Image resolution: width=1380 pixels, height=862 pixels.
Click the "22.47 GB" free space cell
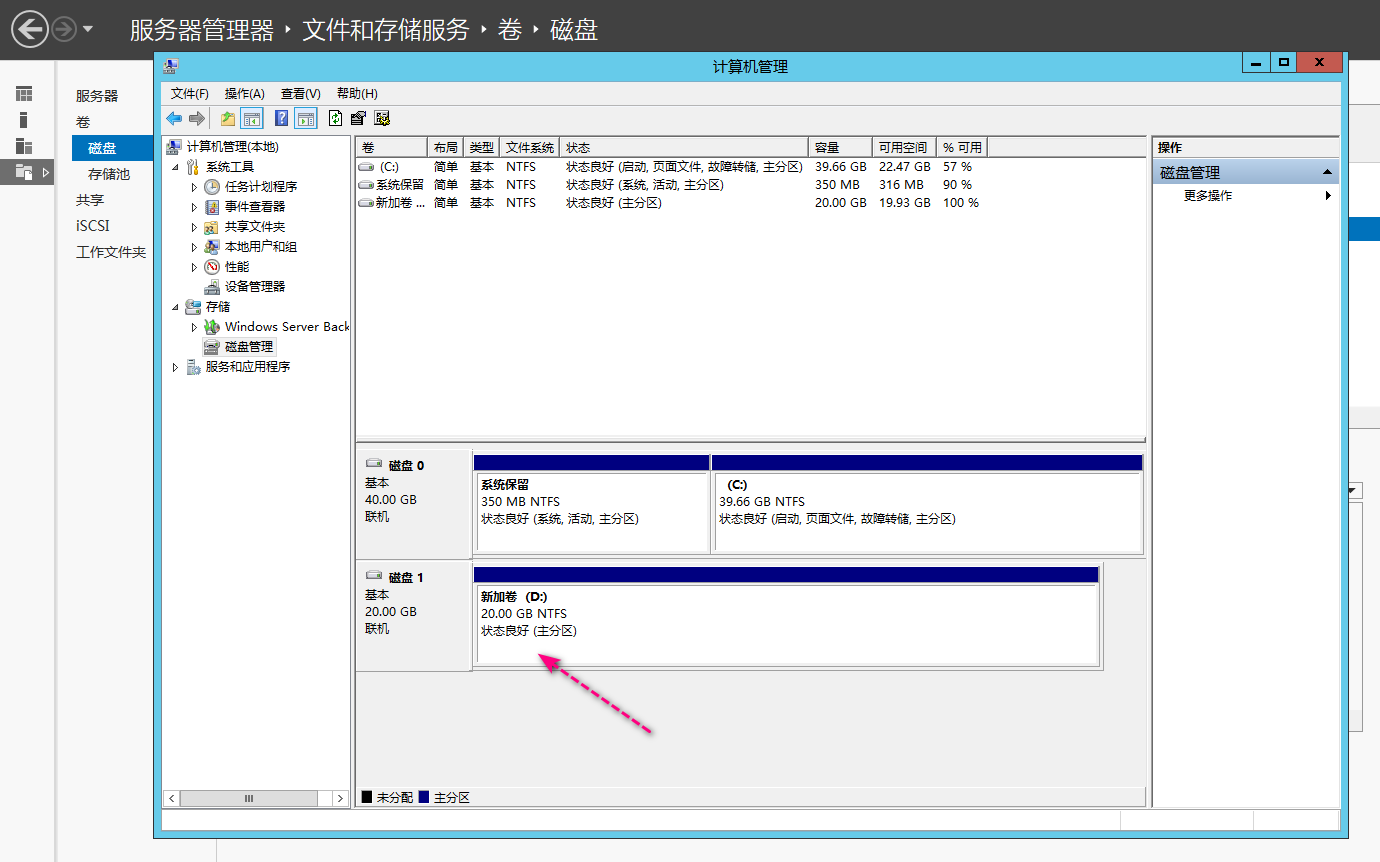point(905,167)
